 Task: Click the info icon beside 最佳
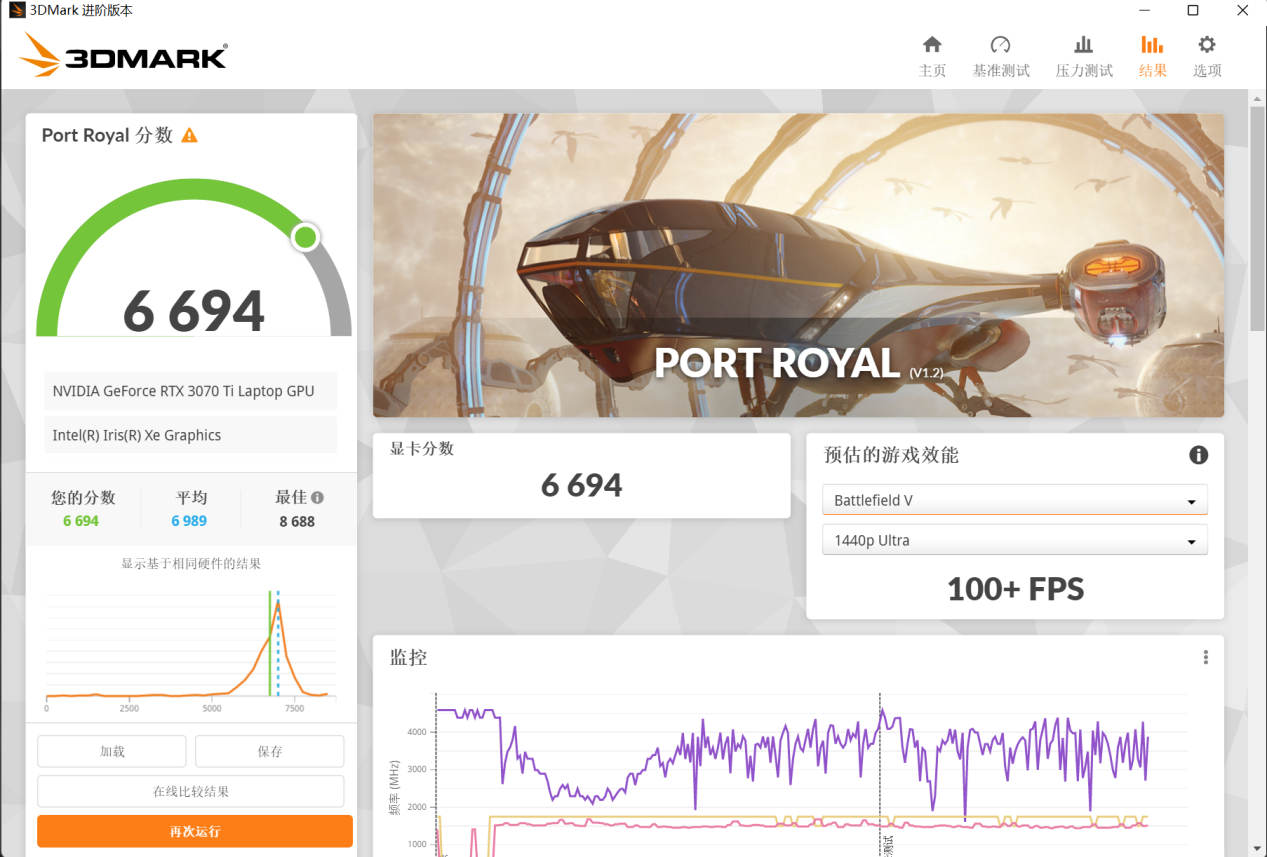pyautogui.click(x=317, y=497)
